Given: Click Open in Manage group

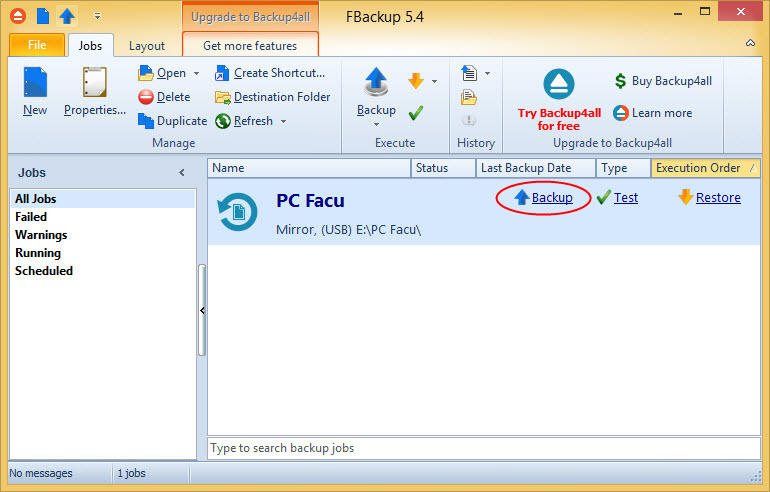Looking at the screenshot, I should 163,73.
